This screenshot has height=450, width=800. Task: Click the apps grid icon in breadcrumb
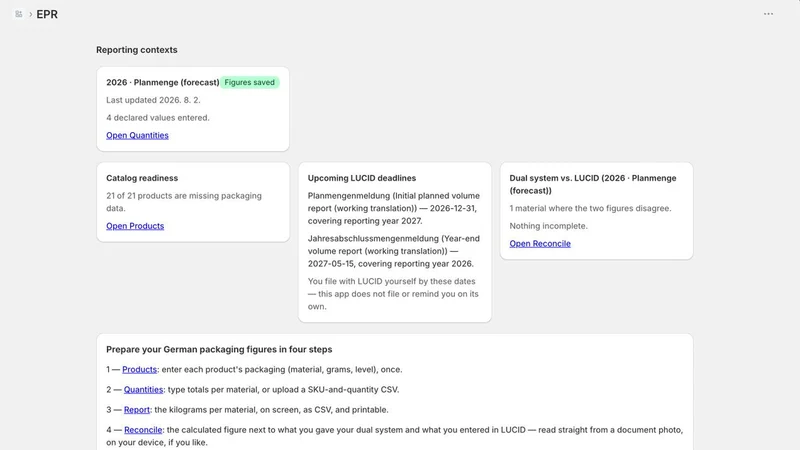coord(19,14)
